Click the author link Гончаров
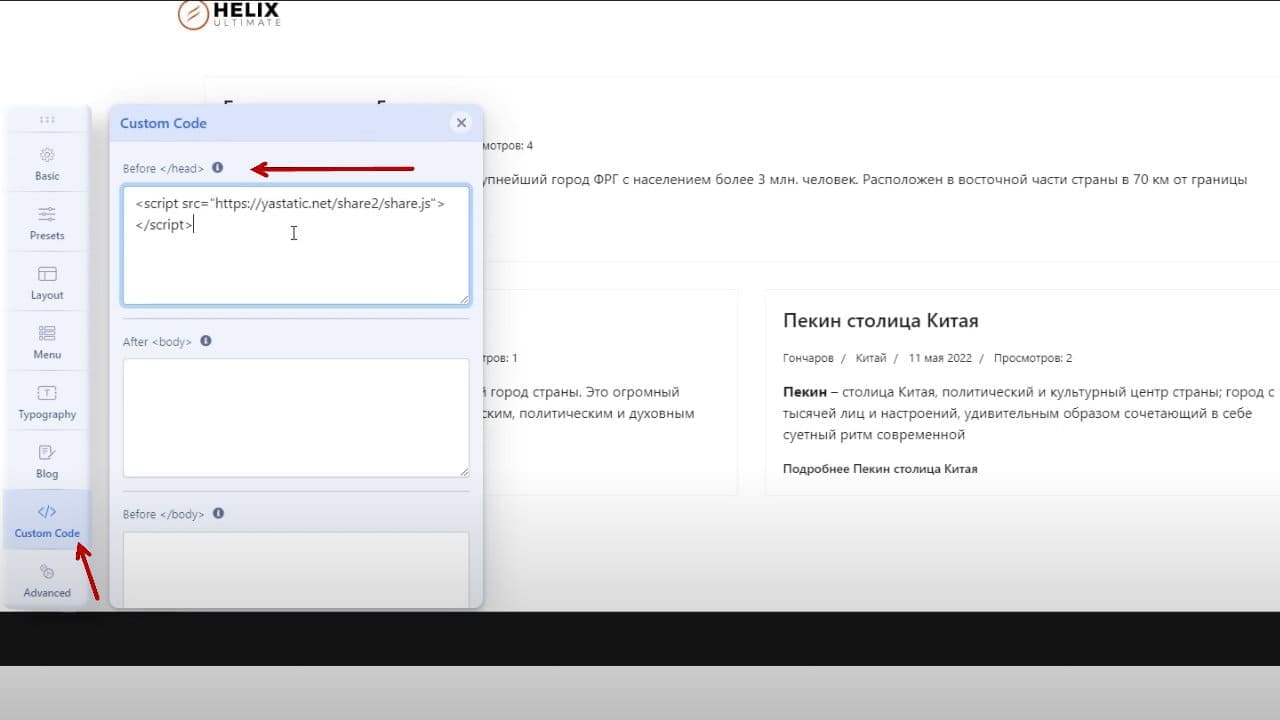Image resolution: width=1280 pixels, height=720 pixels. 808,358
